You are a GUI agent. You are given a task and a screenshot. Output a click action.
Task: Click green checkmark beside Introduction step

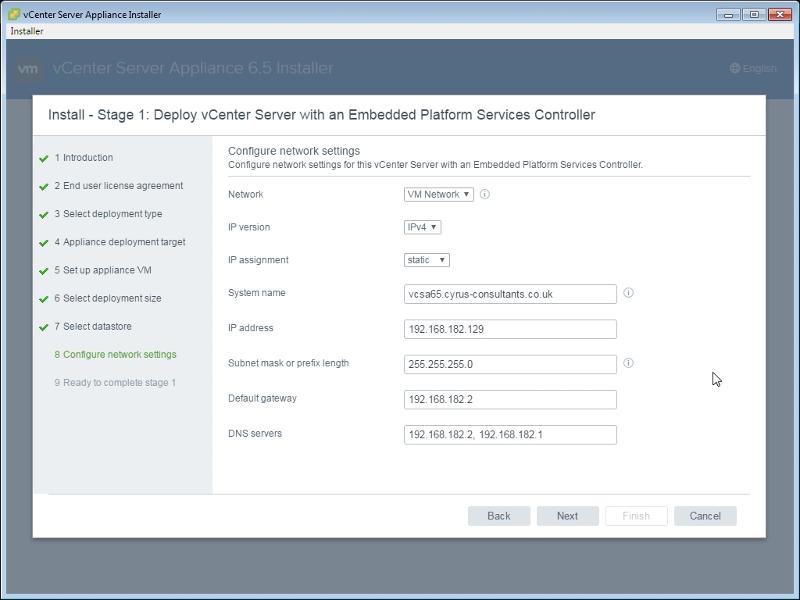pyautogui.click(x=44, y=159)
